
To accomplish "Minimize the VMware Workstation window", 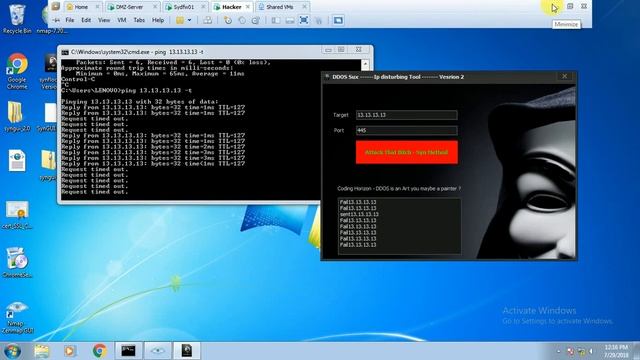I will pyautogui.click(x=555, y=7).
